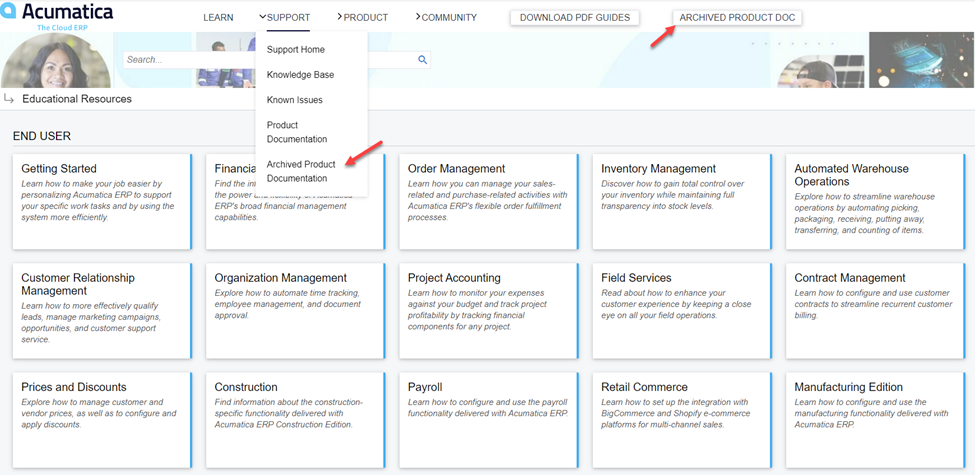Open the Organization Management card
Screen dimensions: 975x475
point(296,311)
